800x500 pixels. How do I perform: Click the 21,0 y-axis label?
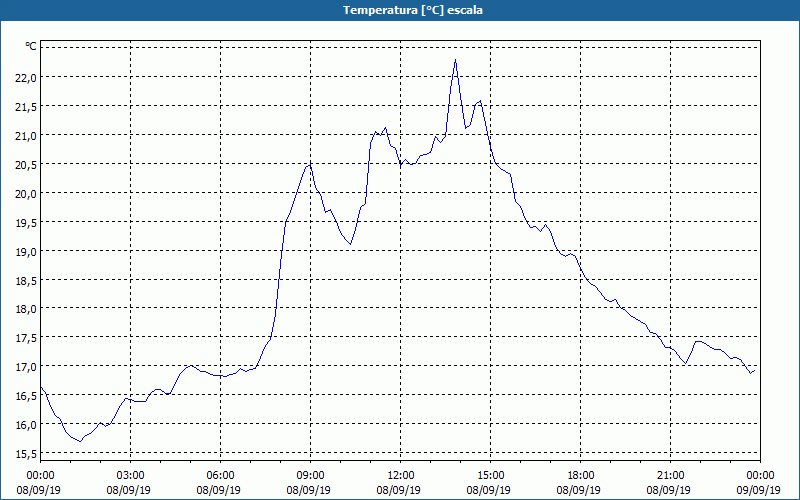(27, 135)
